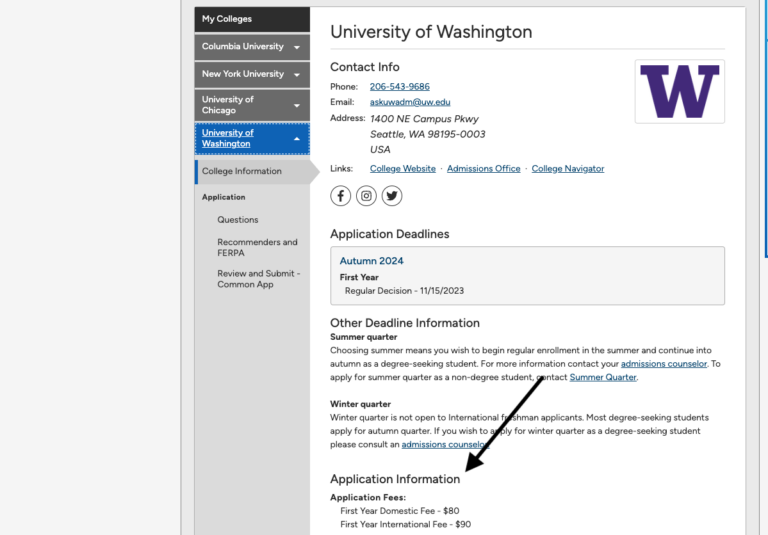Viewport: 768px width, 535px height.
Task: Click the Other Deadline Information heading
Action: click(405, 323)
